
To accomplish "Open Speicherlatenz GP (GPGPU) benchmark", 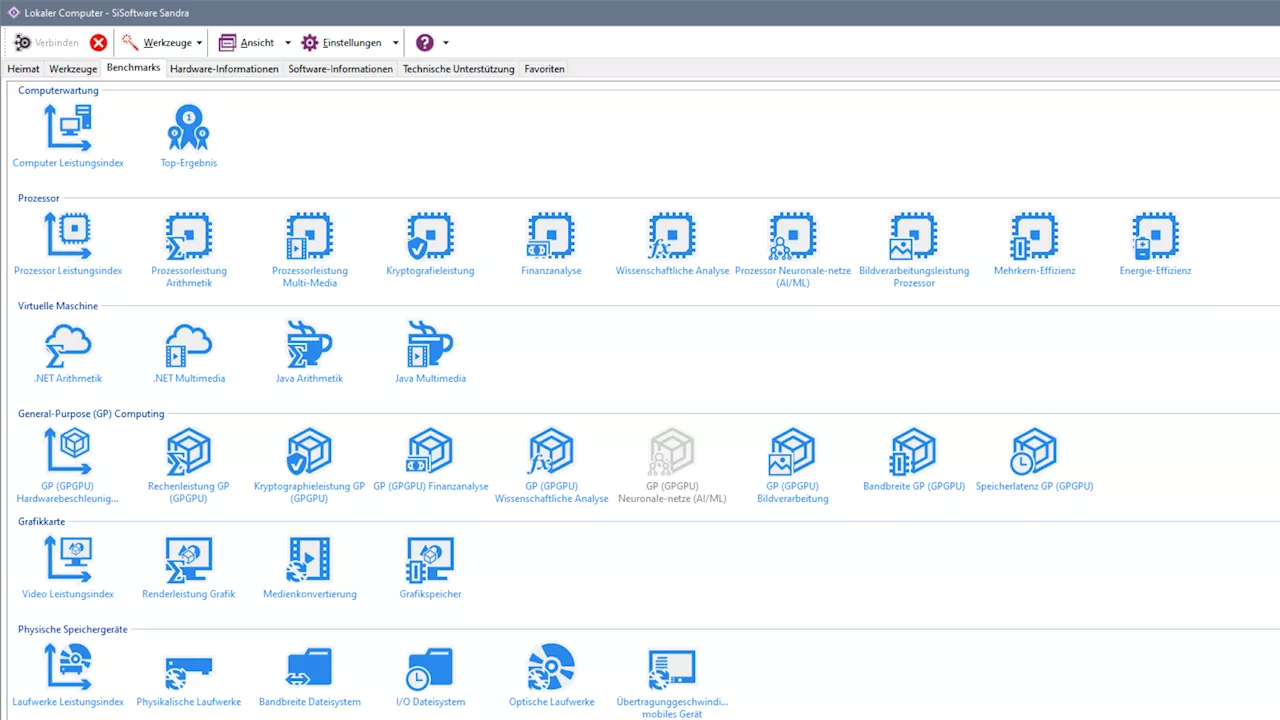I will [x=1035, y=460].
